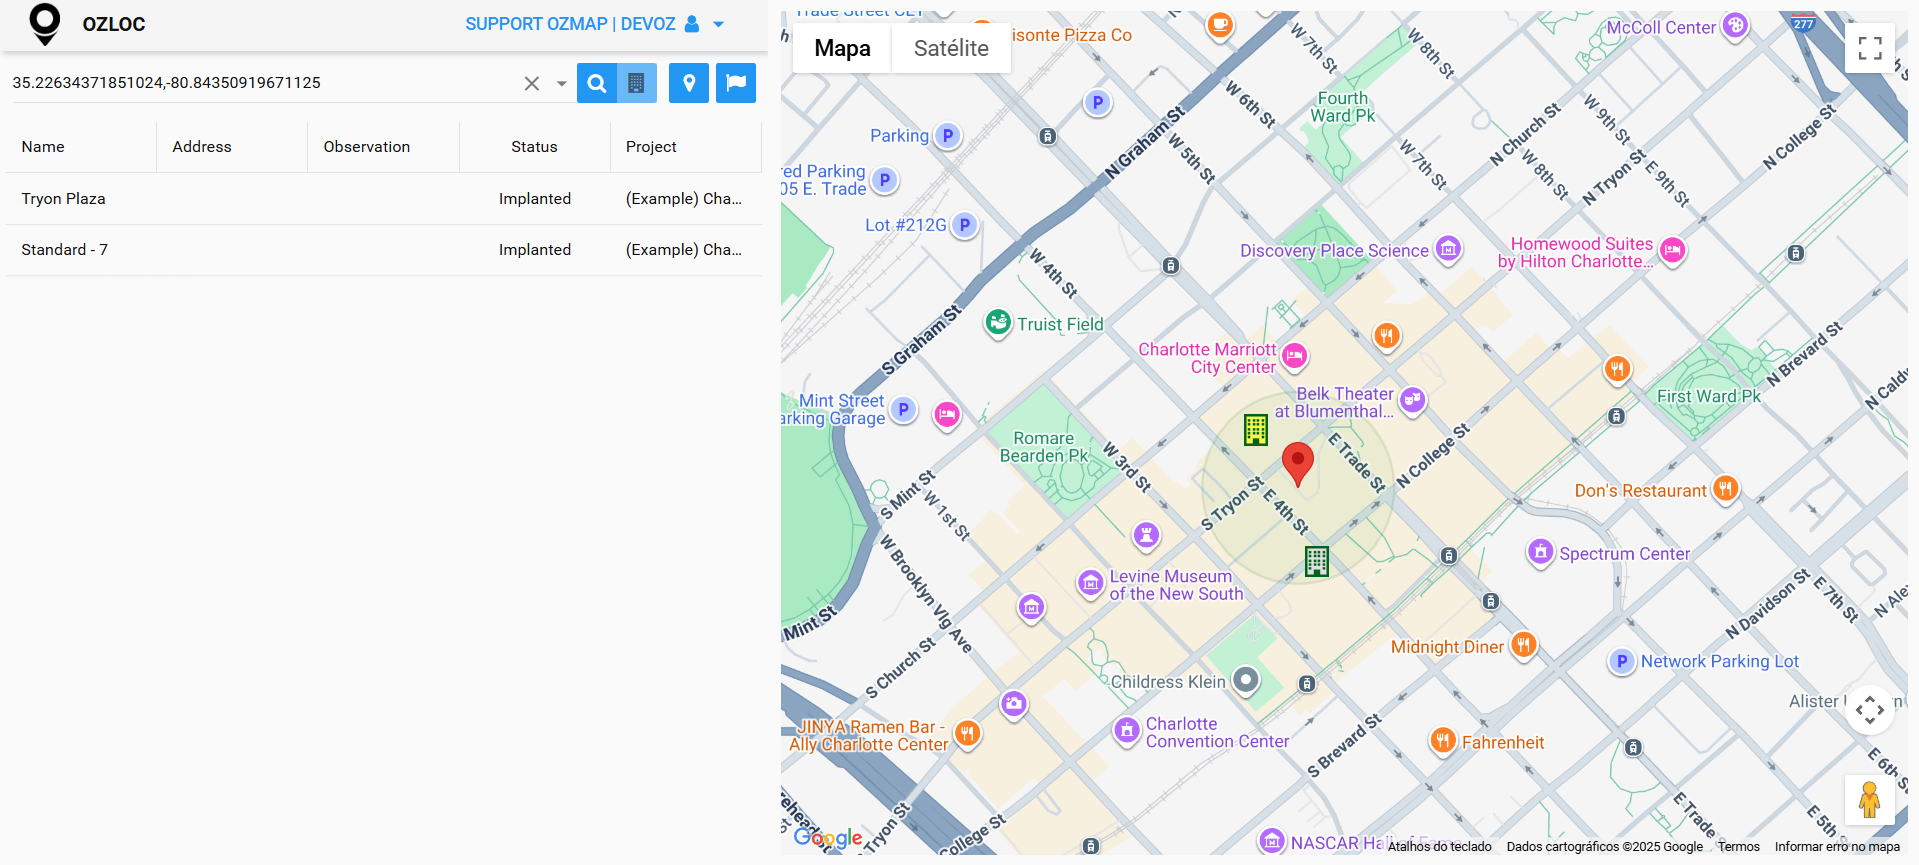Click the yellow building marker on map
1919x865 pixels.
[1256, 430]
